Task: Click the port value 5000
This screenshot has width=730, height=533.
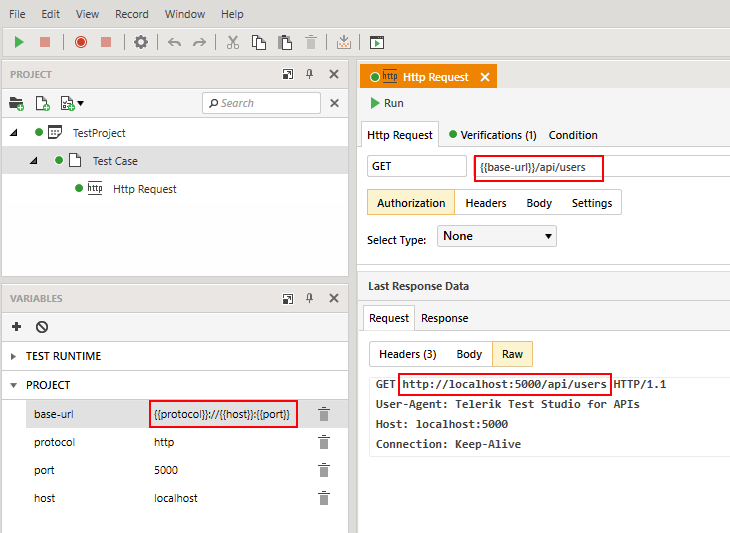Action: (166, 470)
